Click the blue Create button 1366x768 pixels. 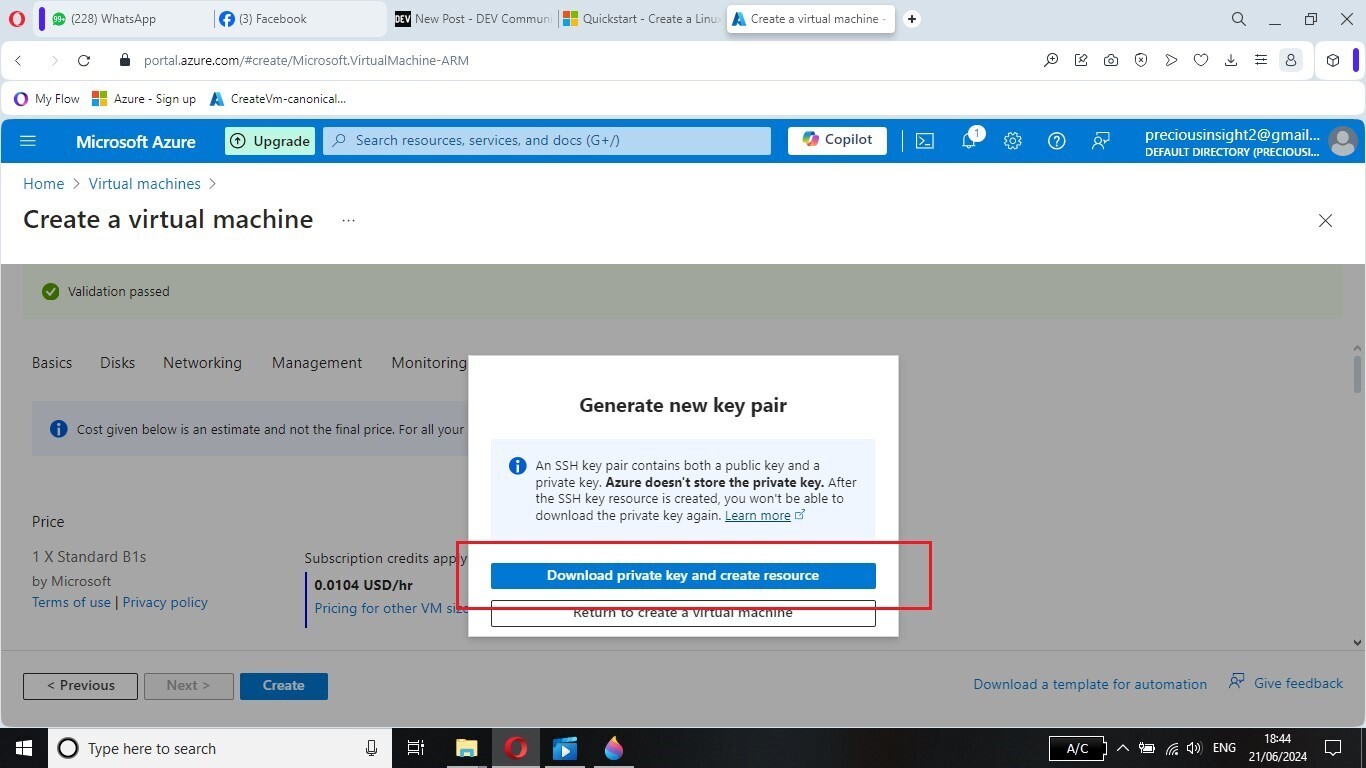coord(284,686)
